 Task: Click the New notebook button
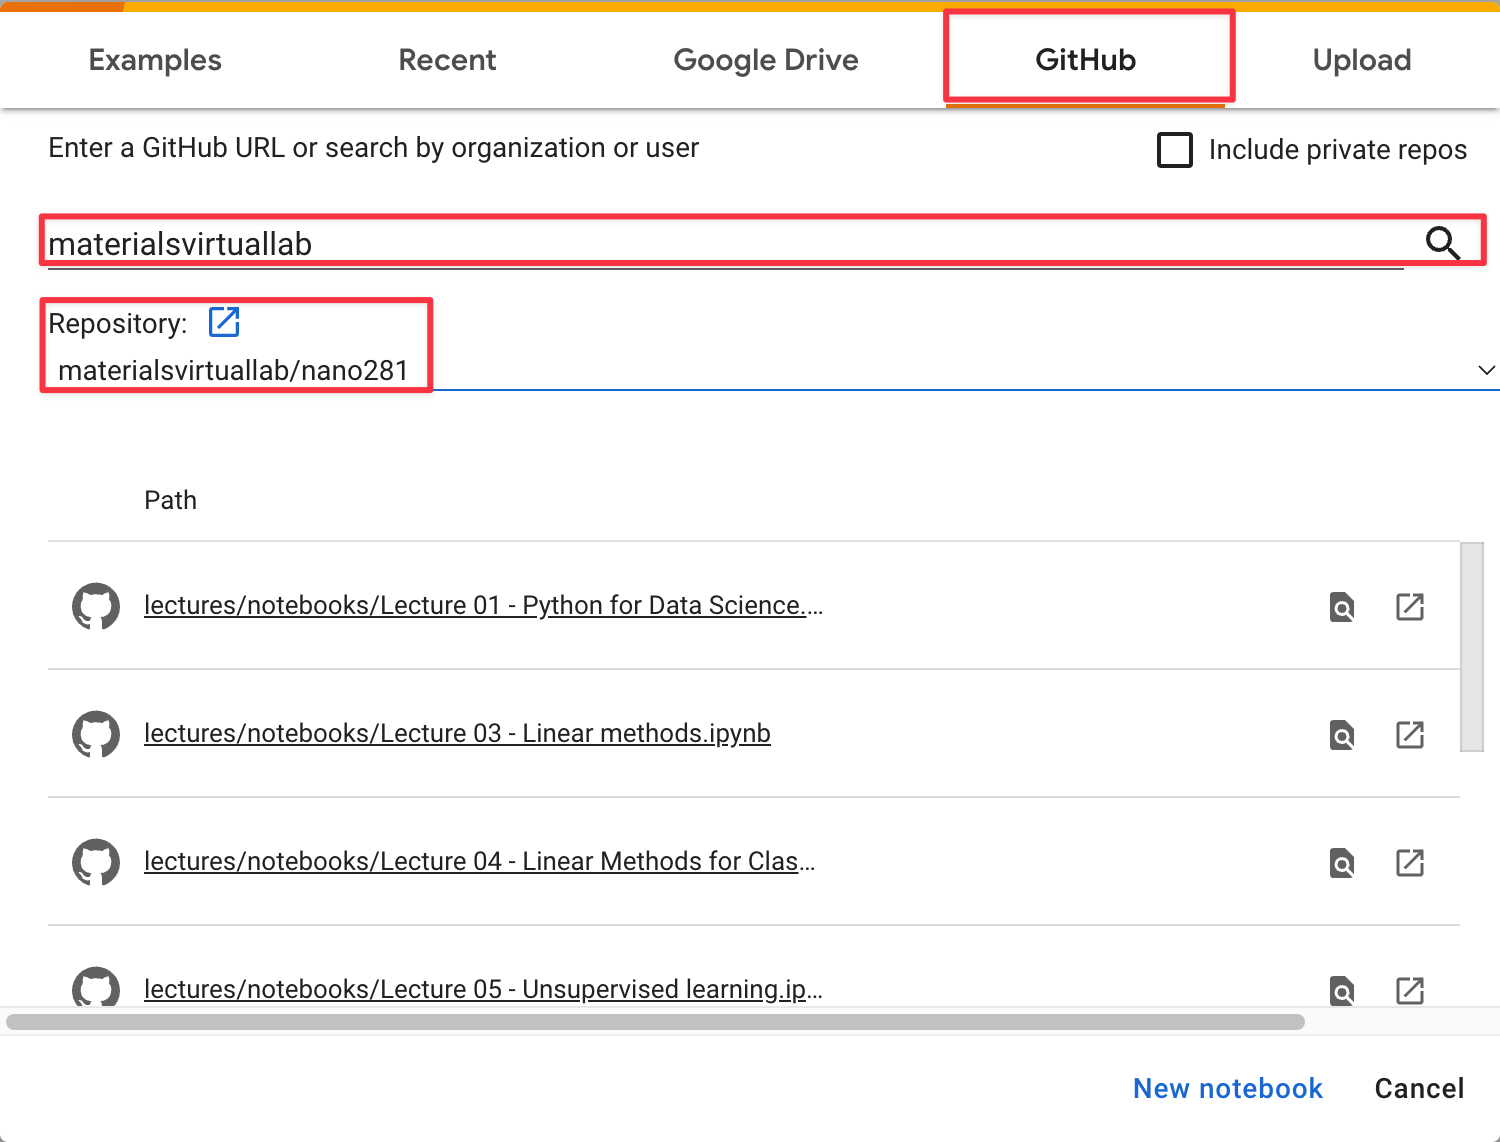[x=1228, y=1088]
